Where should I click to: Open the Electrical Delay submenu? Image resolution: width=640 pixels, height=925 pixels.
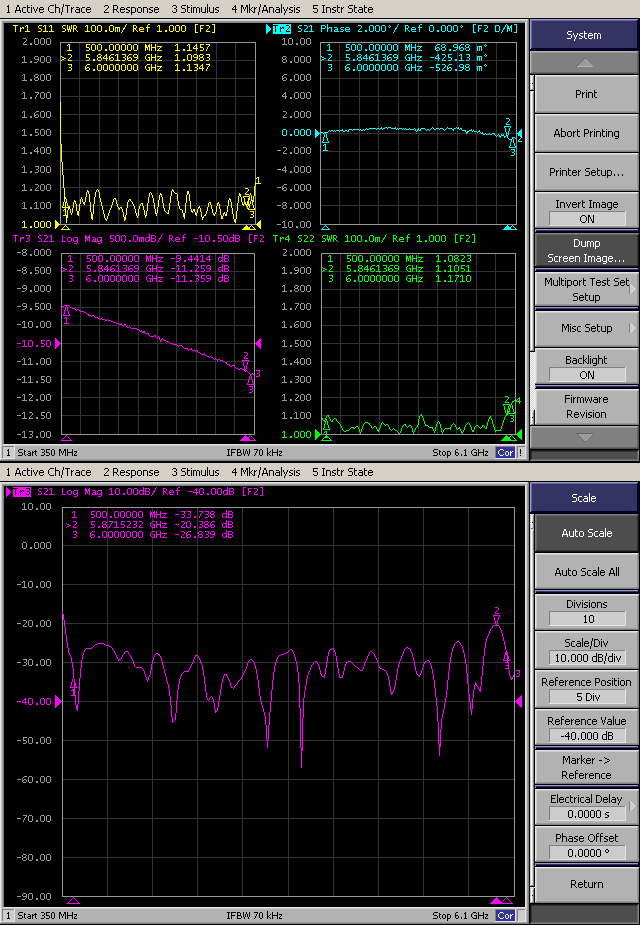[586, 806]
